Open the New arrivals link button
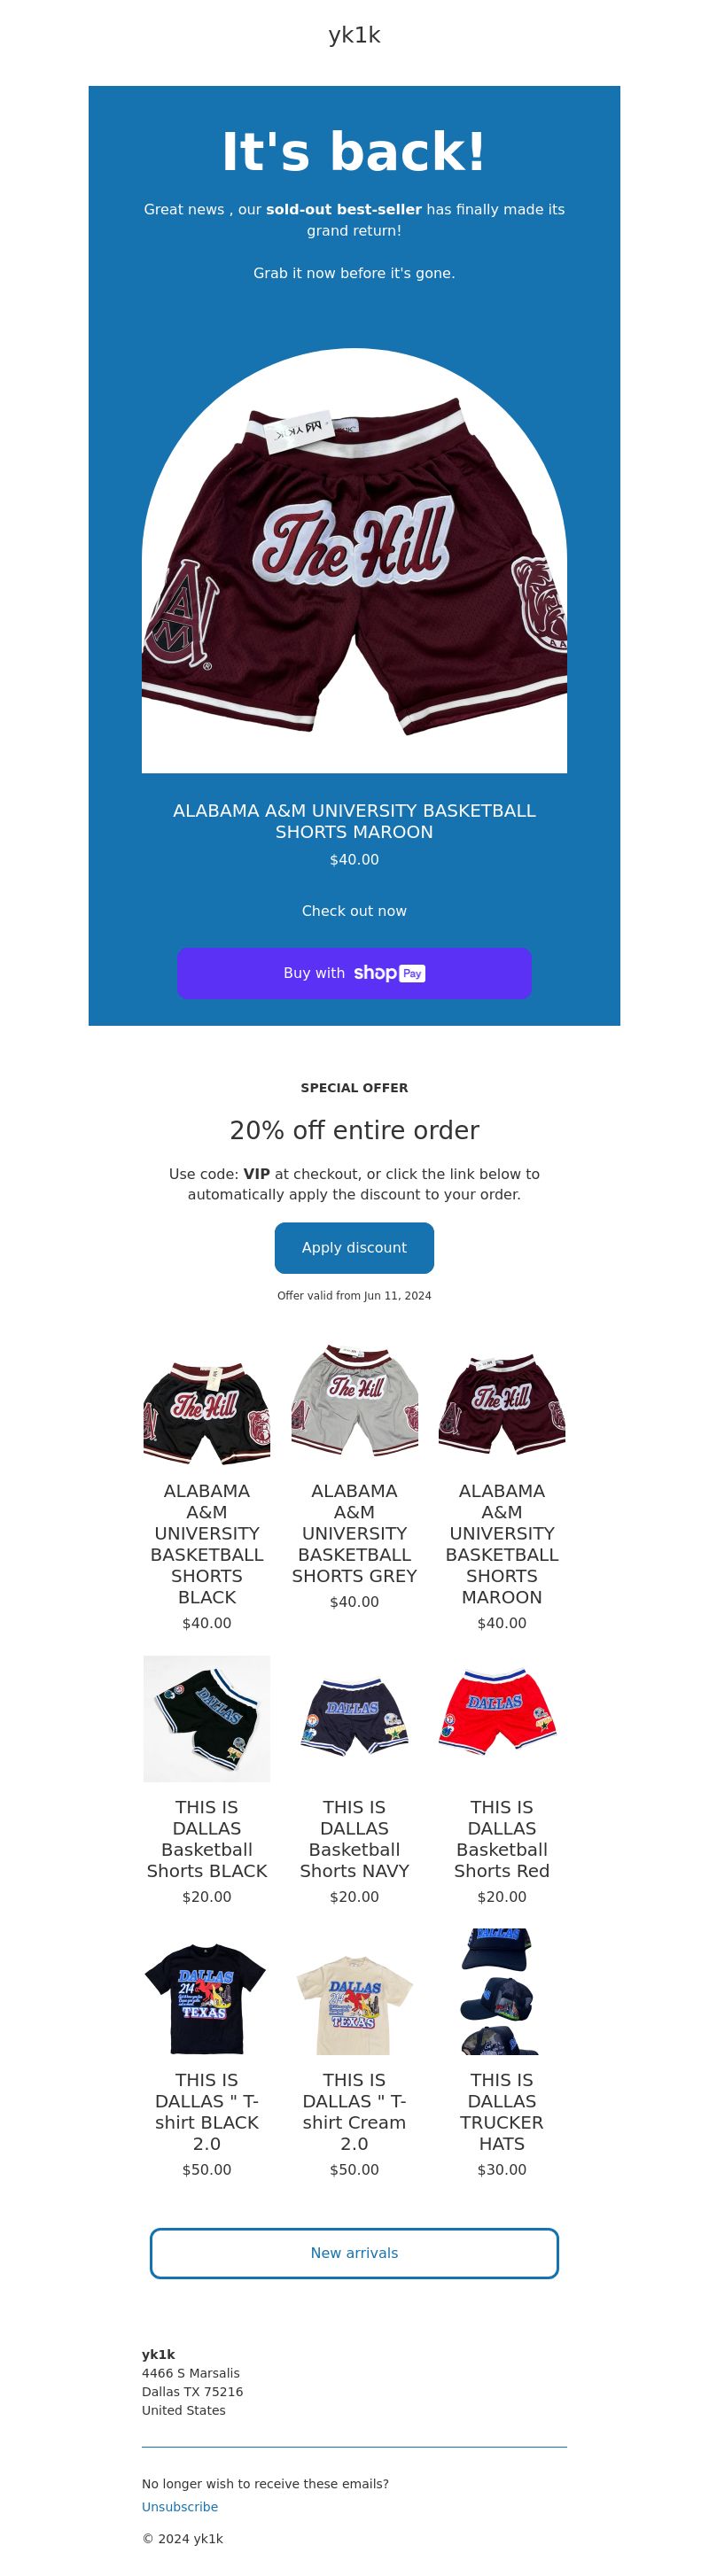709x2576 pixels. [354, 2252]
